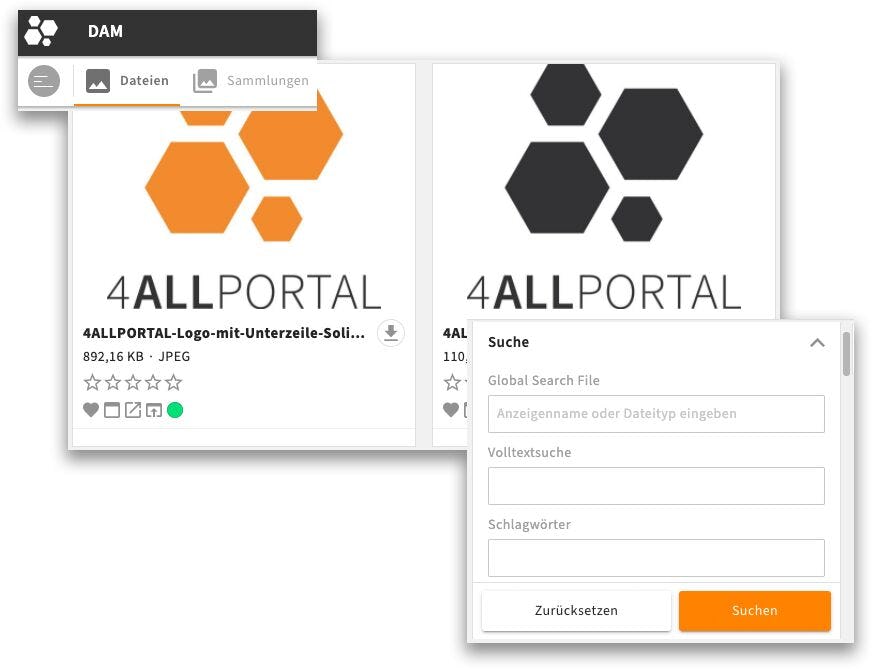
Task: Switch to the Dateien tab
Action: [x=127, y=81]
